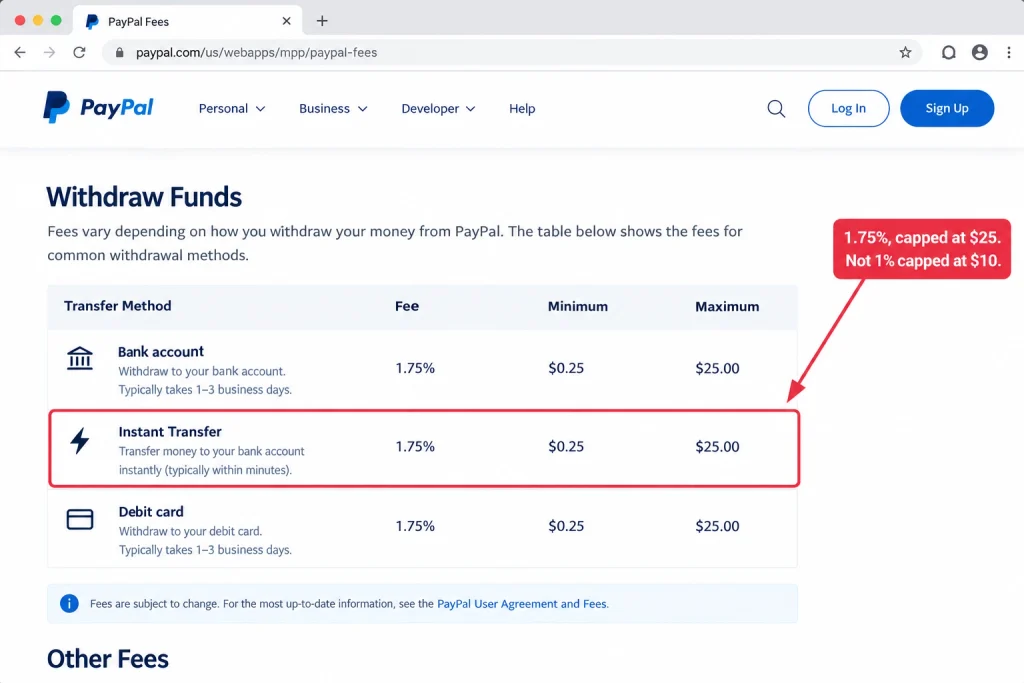Open the PayPal User Agreement and Fees link
The height and width of the screenshot is (683, 1024).
(x=522, y=603)
